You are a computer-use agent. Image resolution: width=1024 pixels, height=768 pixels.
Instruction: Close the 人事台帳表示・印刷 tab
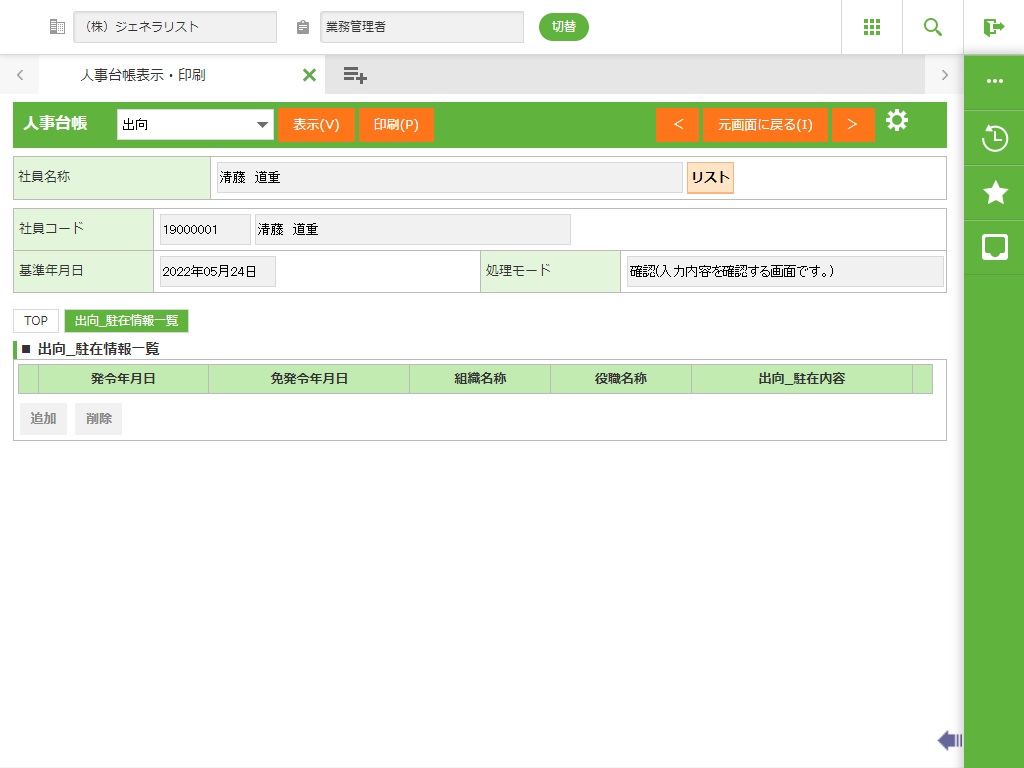(x=309, y=75)
